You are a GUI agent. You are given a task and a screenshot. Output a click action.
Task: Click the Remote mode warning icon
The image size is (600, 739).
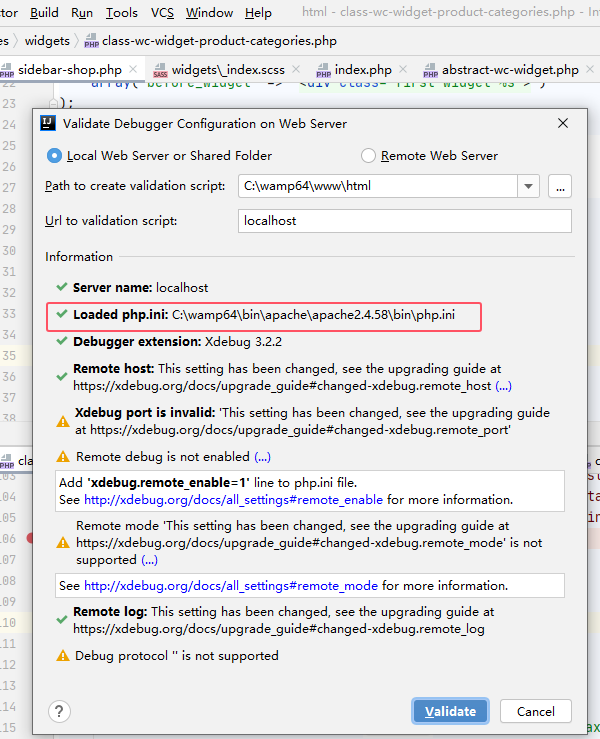pyautogui.click(x=63, y=543)
